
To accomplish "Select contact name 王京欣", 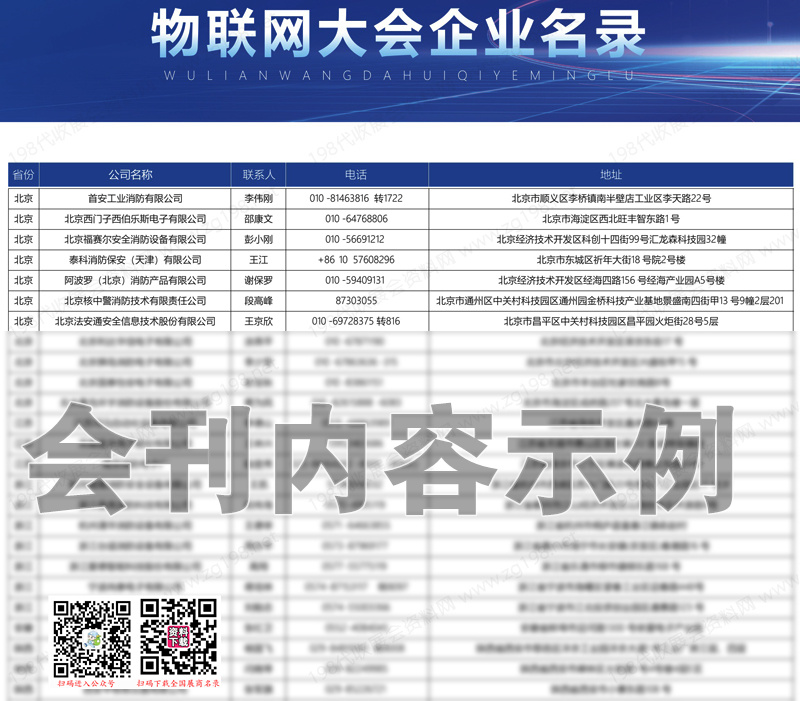I will click(259, 321).
